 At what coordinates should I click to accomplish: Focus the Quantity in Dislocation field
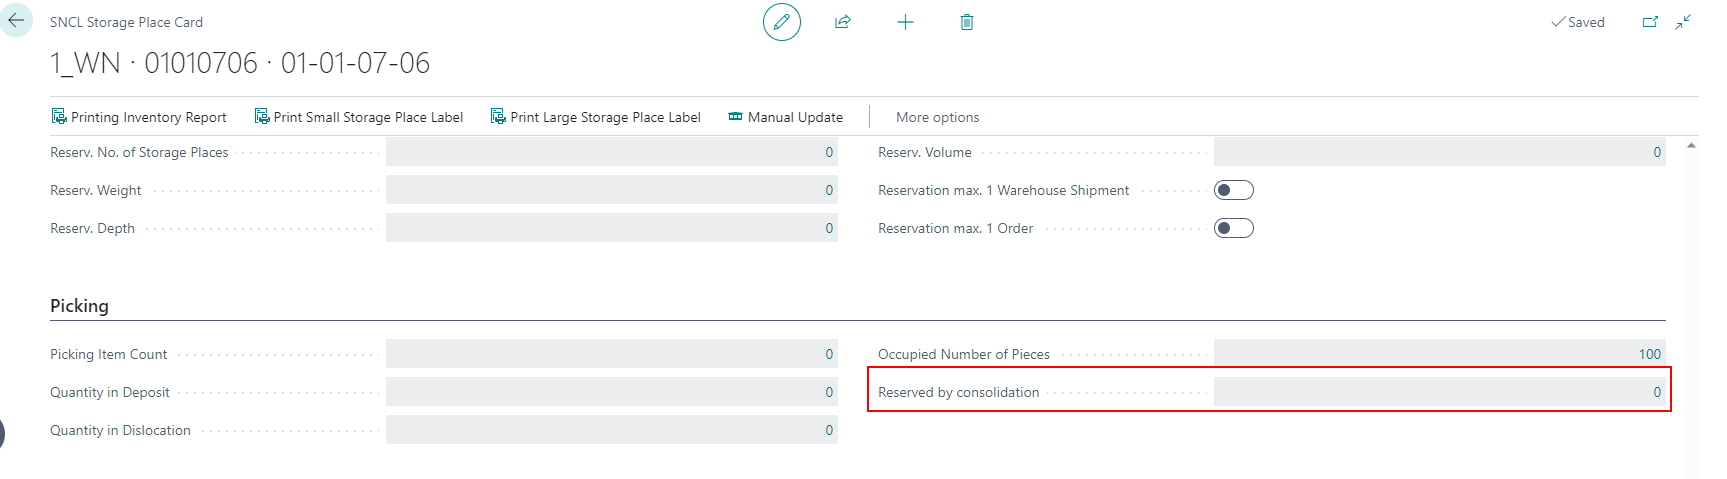click(611, 430)
